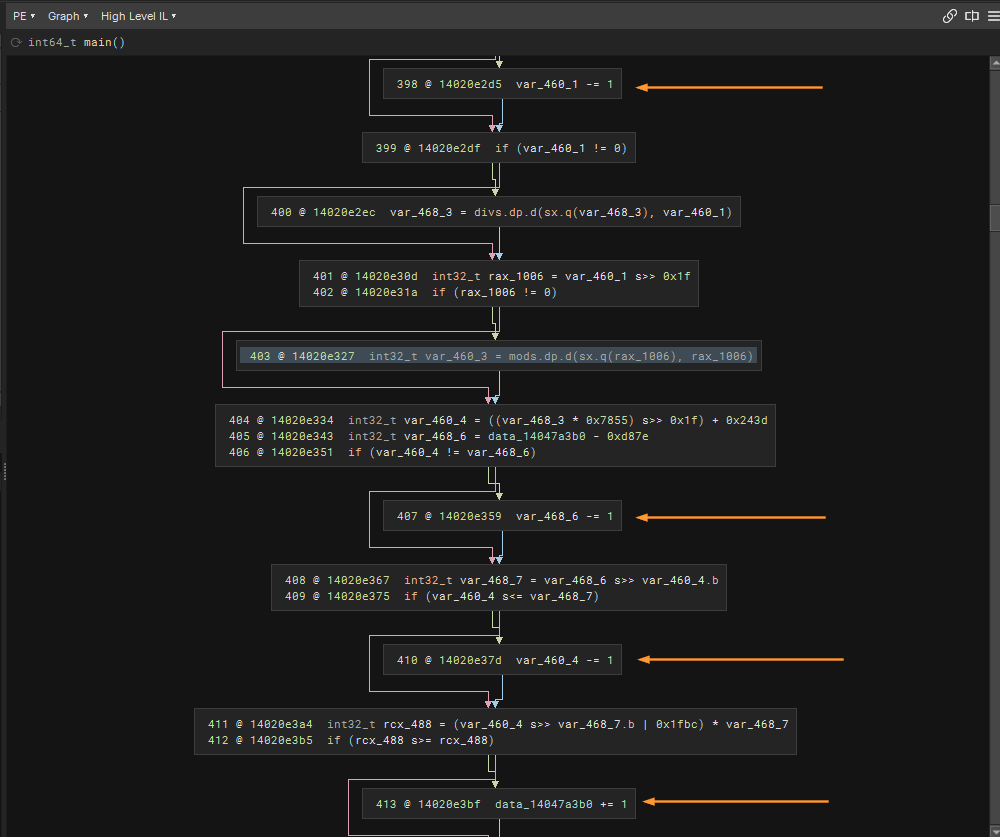
Task: Click instruction 409 if condition line
Action: pos(498,597)
